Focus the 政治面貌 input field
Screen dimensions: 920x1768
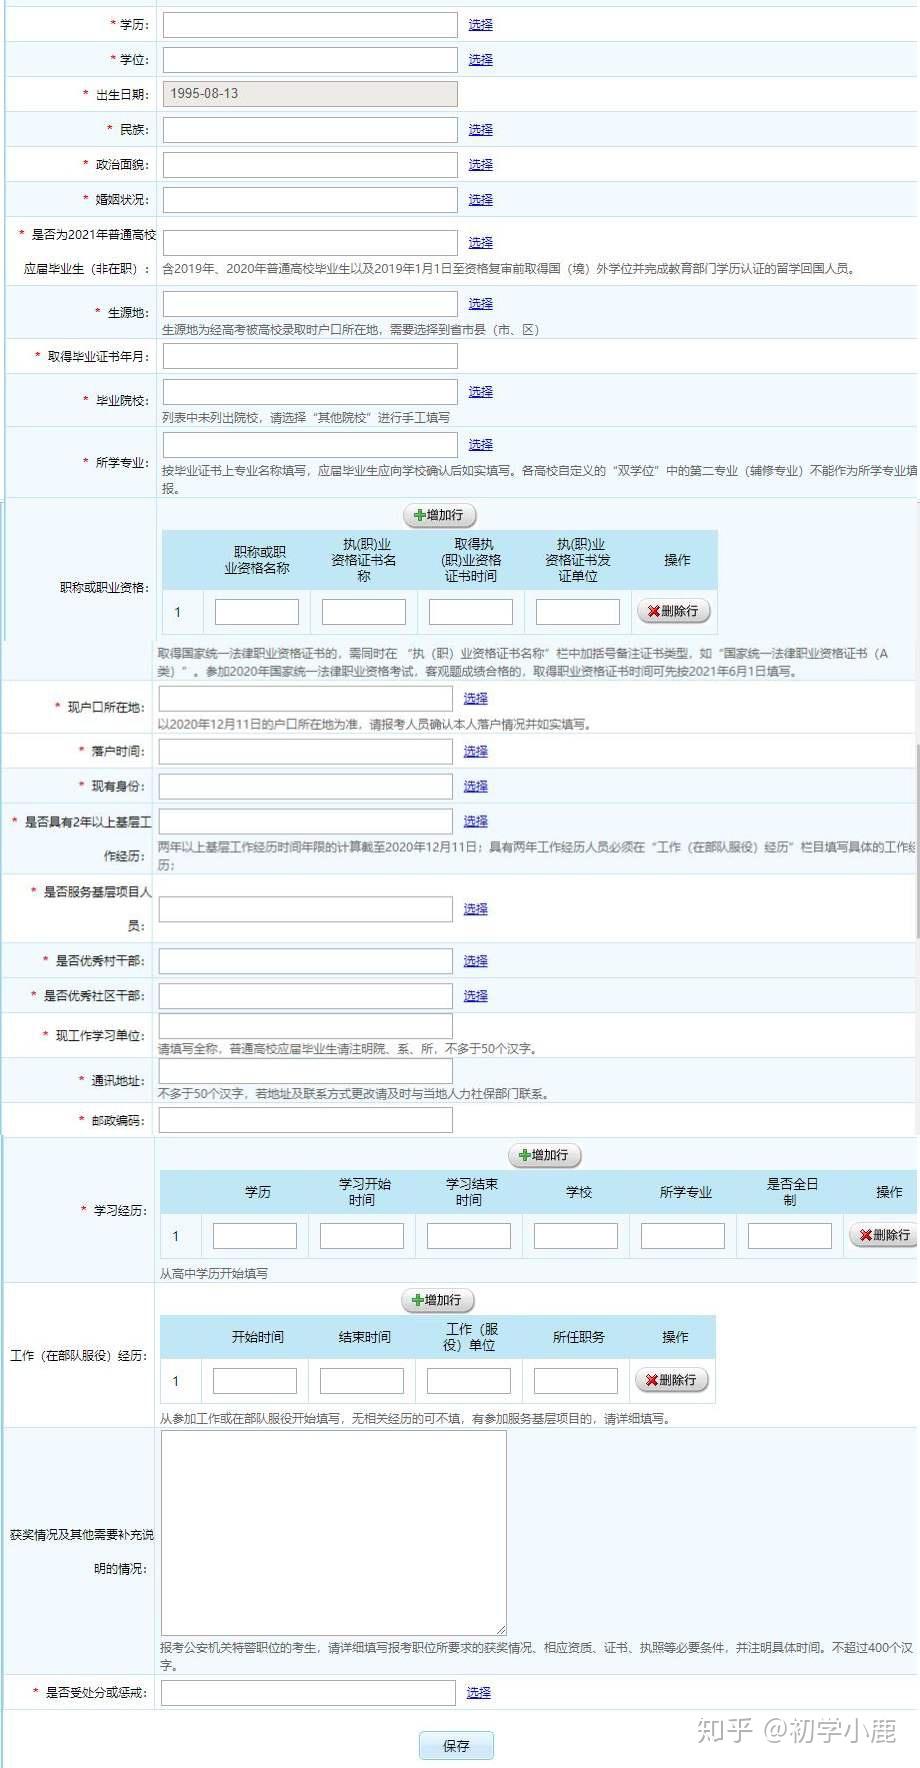310,164
